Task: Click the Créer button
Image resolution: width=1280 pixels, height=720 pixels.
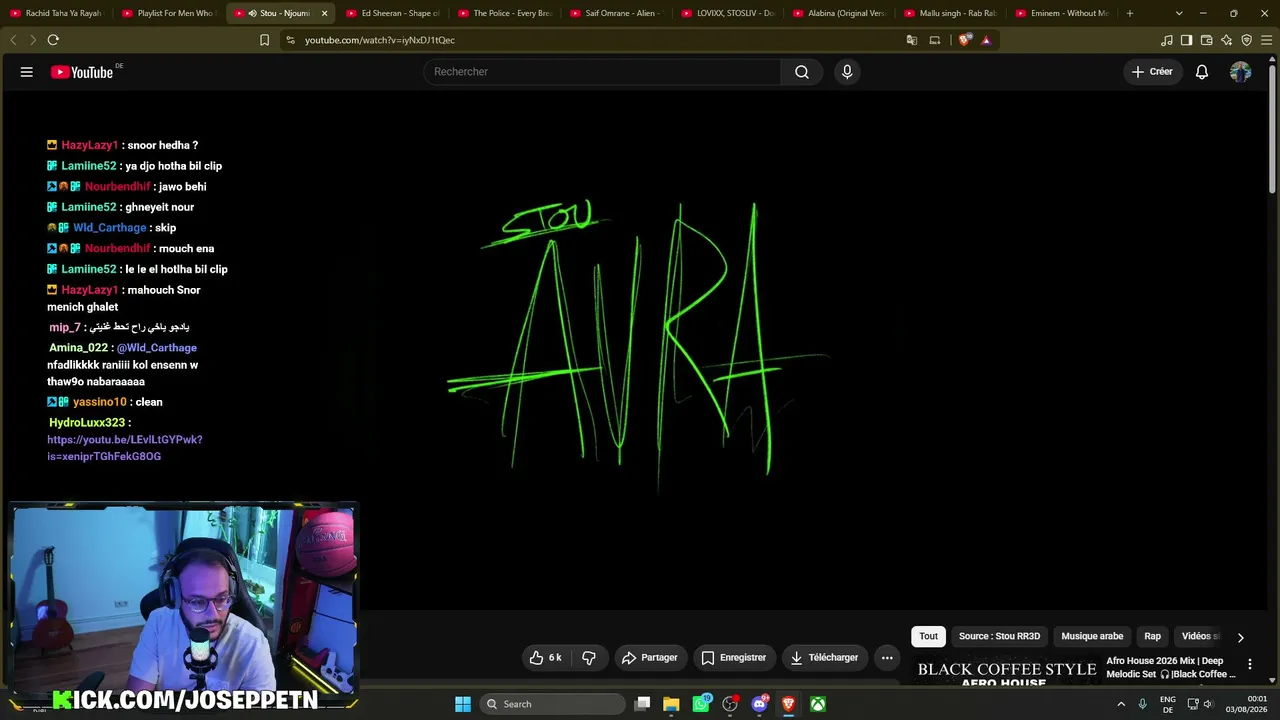Action: pos(1152,72)
